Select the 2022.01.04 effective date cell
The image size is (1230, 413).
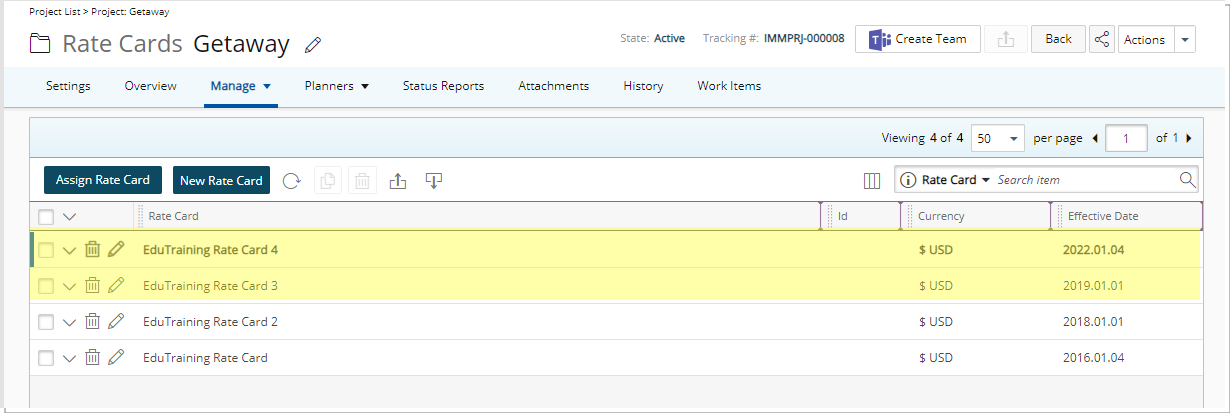click(x=1093, y=250)
